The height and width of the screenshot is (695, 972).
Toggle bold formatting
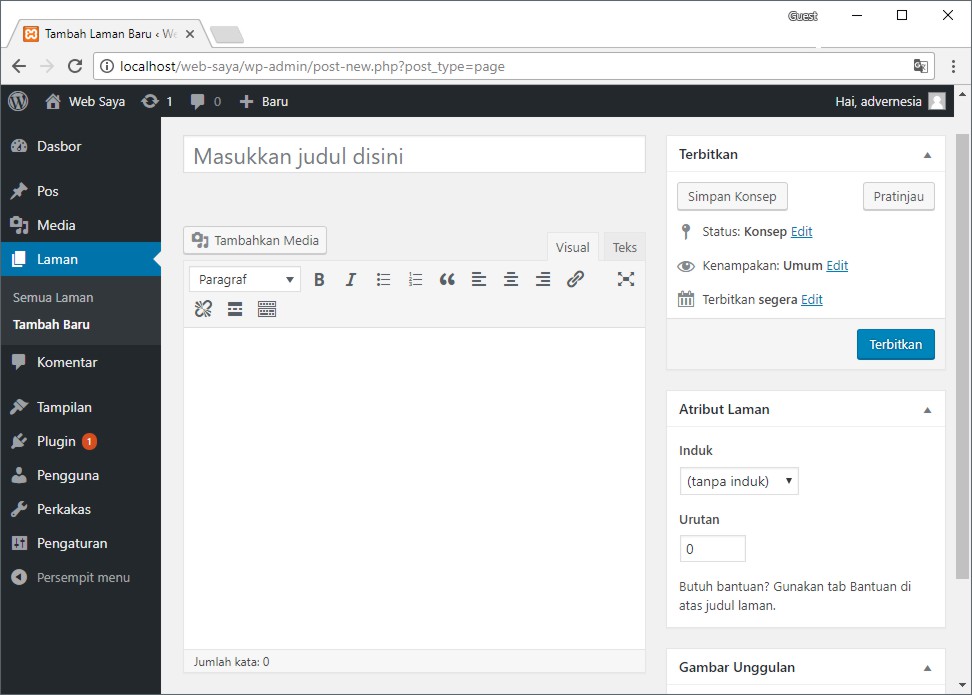pyautogui.click(x=319, y=280)
